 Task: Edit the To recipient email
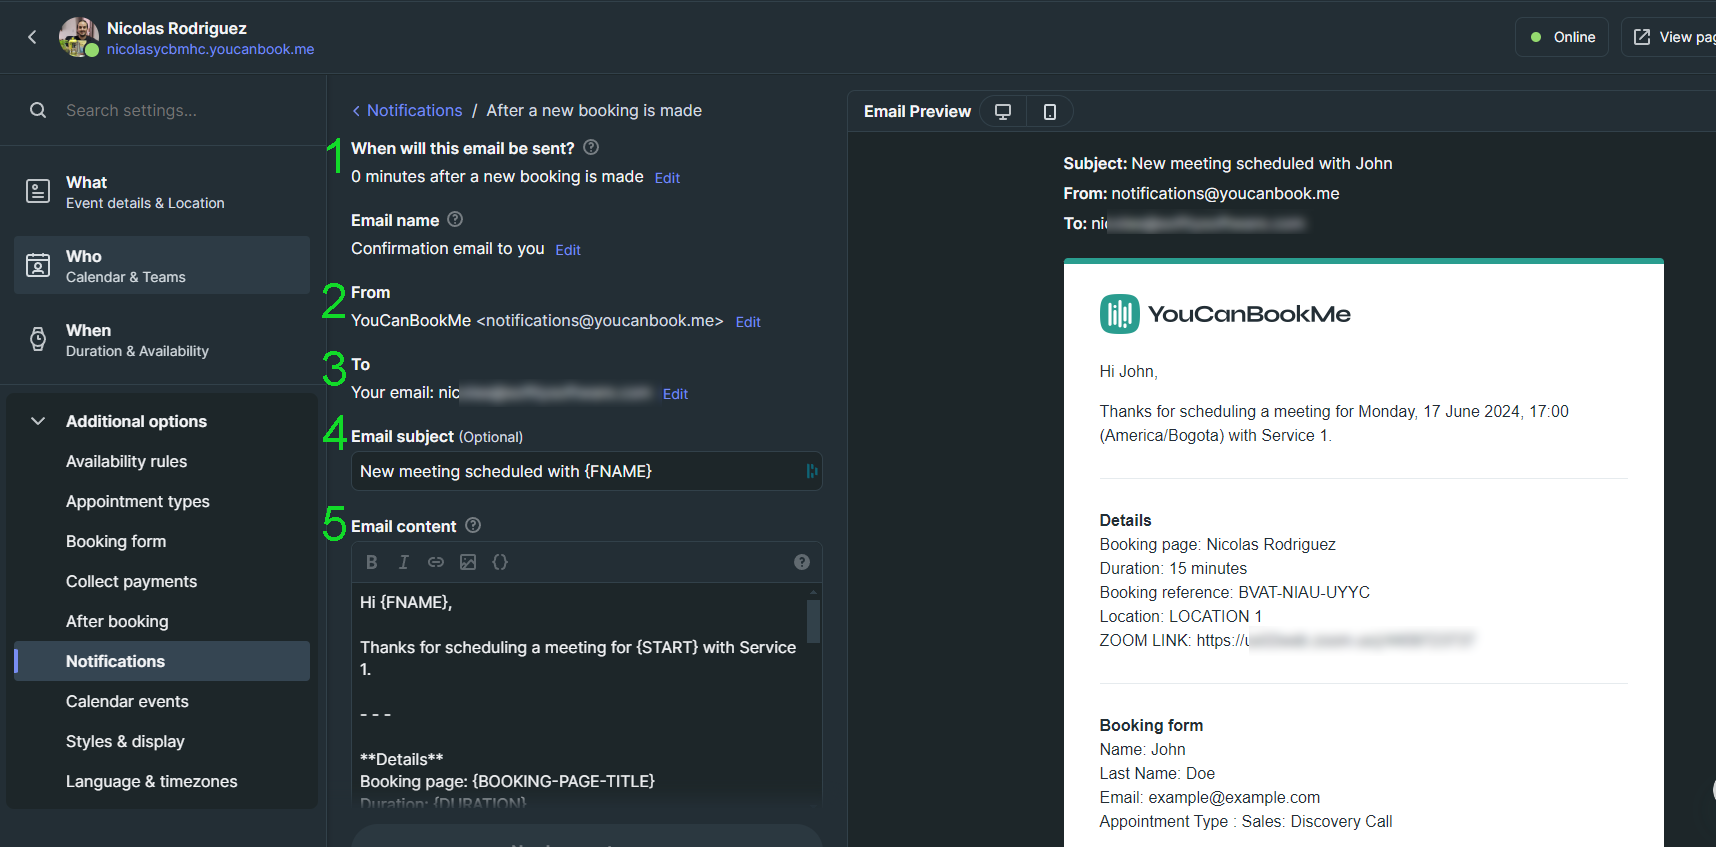[x=675, y=394]
